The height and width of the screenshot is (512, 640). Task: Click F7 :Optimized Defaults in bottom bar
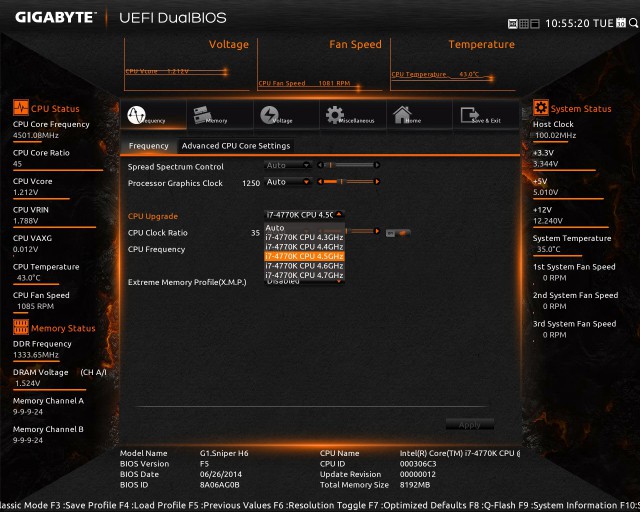pyautogui.click(x=418, y=505)
